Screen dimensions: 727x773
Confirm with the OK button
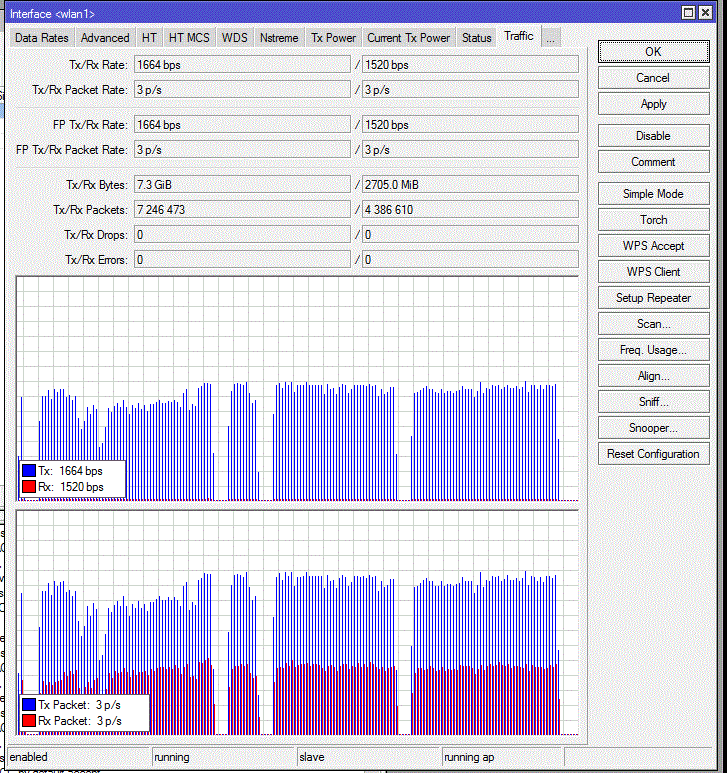654,52
